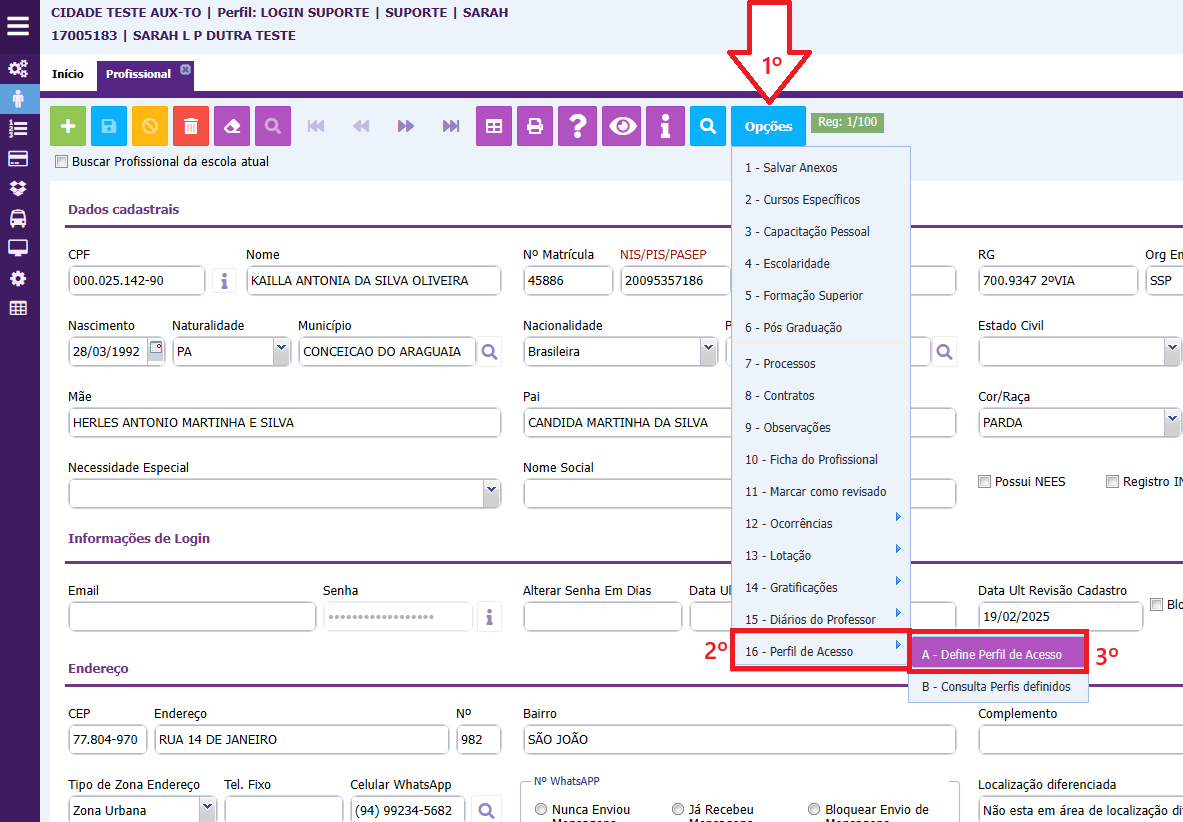Click into the Email input field
The width and height of the screenshot is (1183, 822).
(x=192, y=617)
